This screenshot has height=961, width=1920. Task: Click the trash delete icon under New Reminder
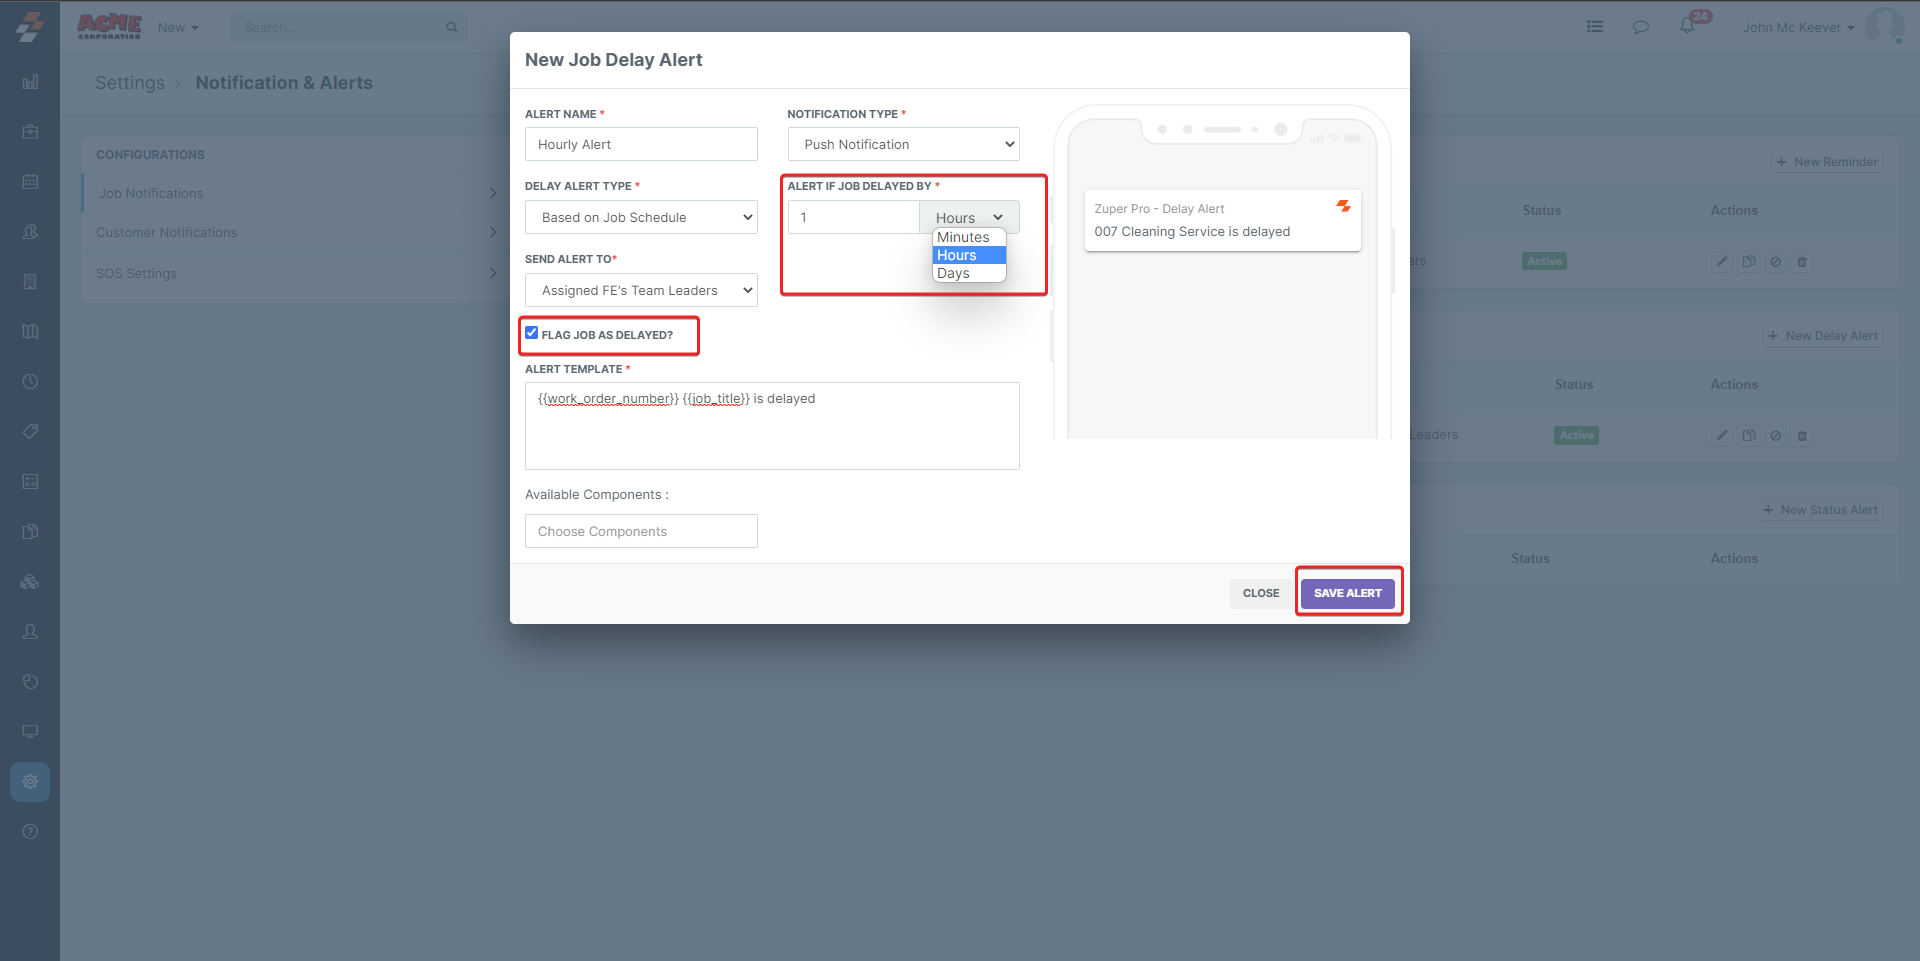1803,262
